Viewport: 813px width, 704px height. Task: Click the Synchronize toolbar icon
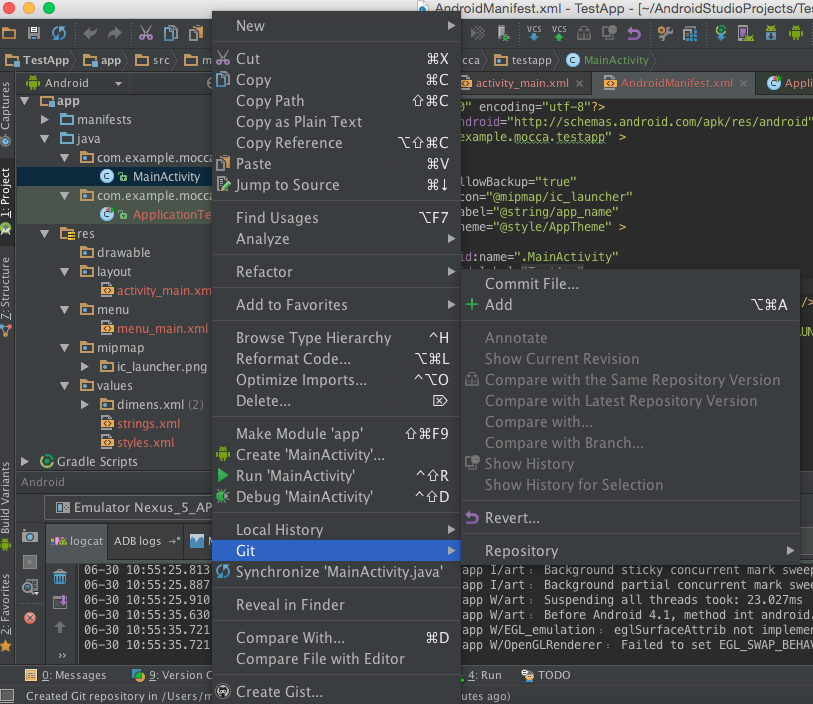click(59, 34)
